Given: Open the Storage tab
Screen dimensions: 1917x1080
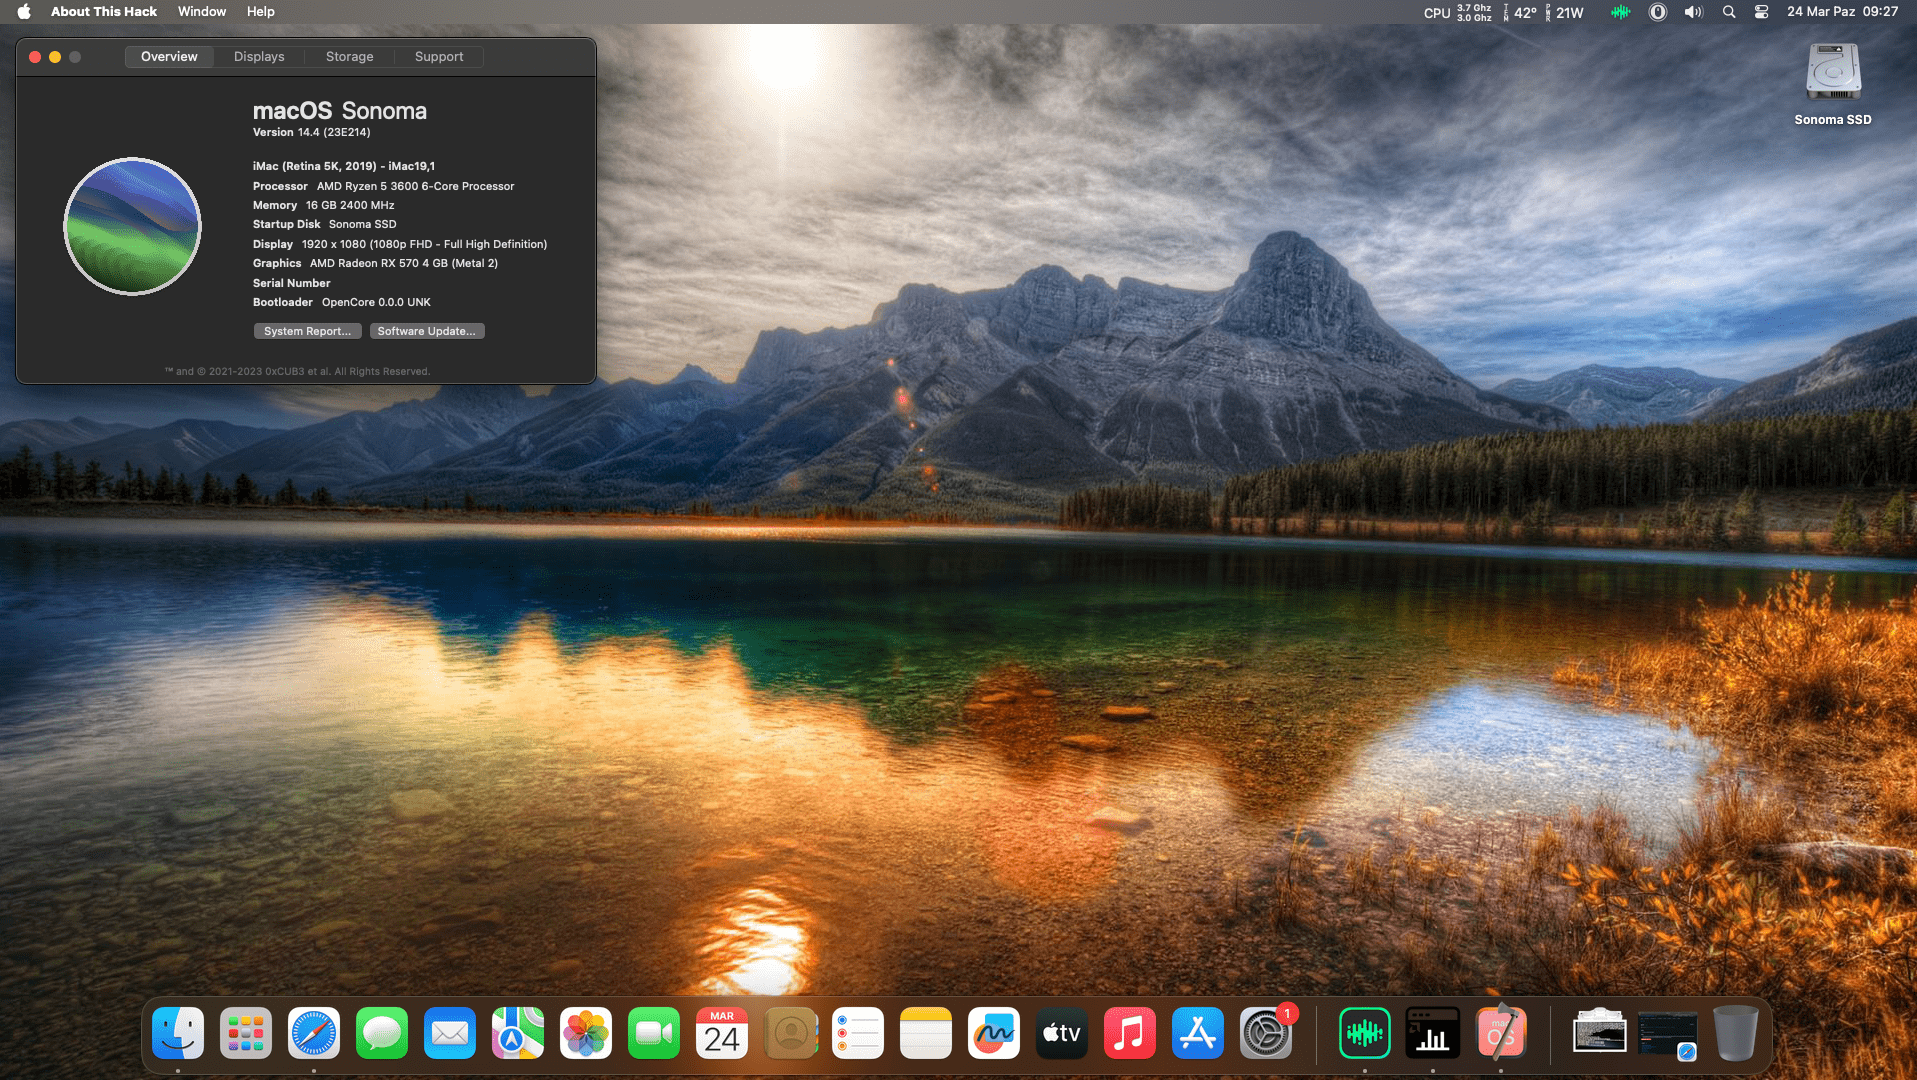Looking at the screenshot, I should 349,57.
